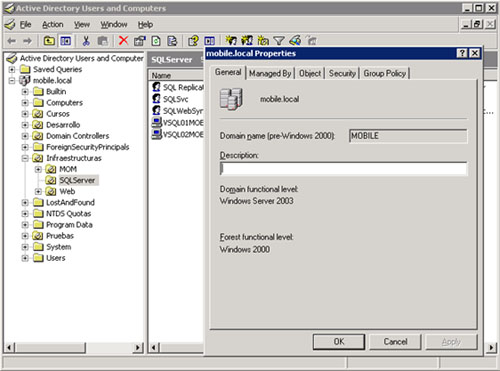Click the pre-Windows 2000 domain name field
Screen dimensions: 500x371
coord(408,136)
